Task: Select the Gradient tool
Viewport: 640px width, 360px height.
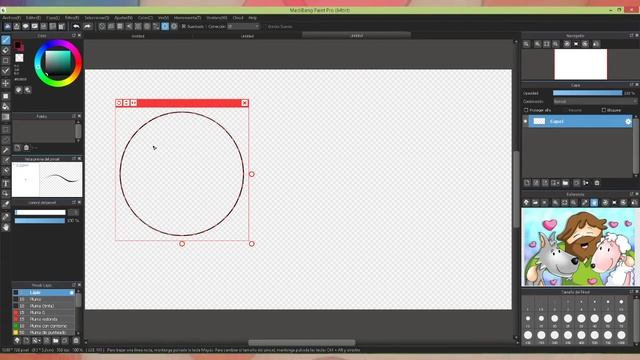Action: pos(6,117)
